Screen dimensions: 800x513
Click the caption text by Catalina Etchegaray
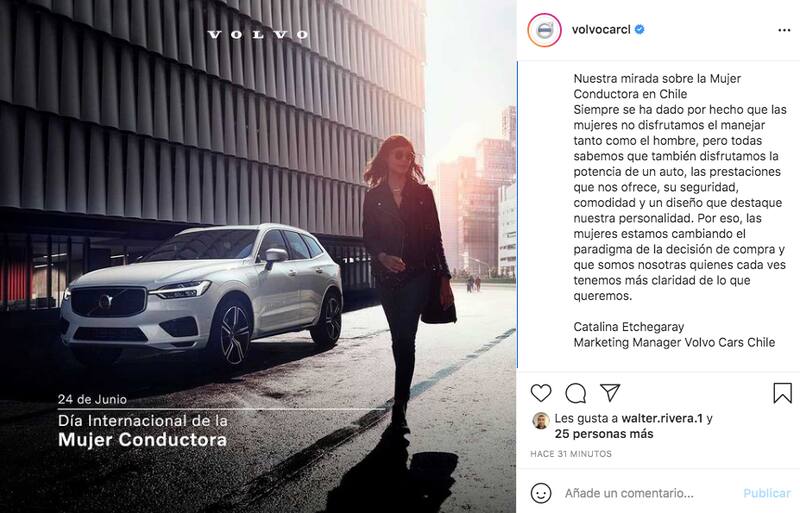click(679, 187)
